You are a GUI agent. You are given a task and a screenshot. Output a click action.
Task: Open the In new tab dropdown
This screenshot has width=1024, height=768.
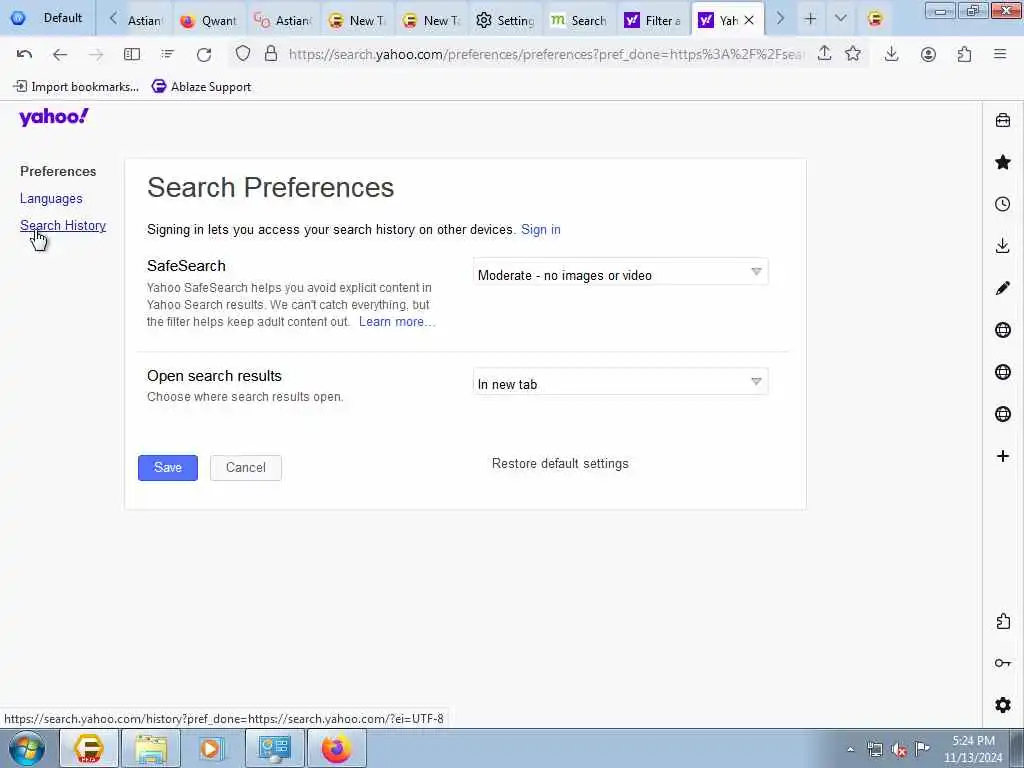point(620,382)
